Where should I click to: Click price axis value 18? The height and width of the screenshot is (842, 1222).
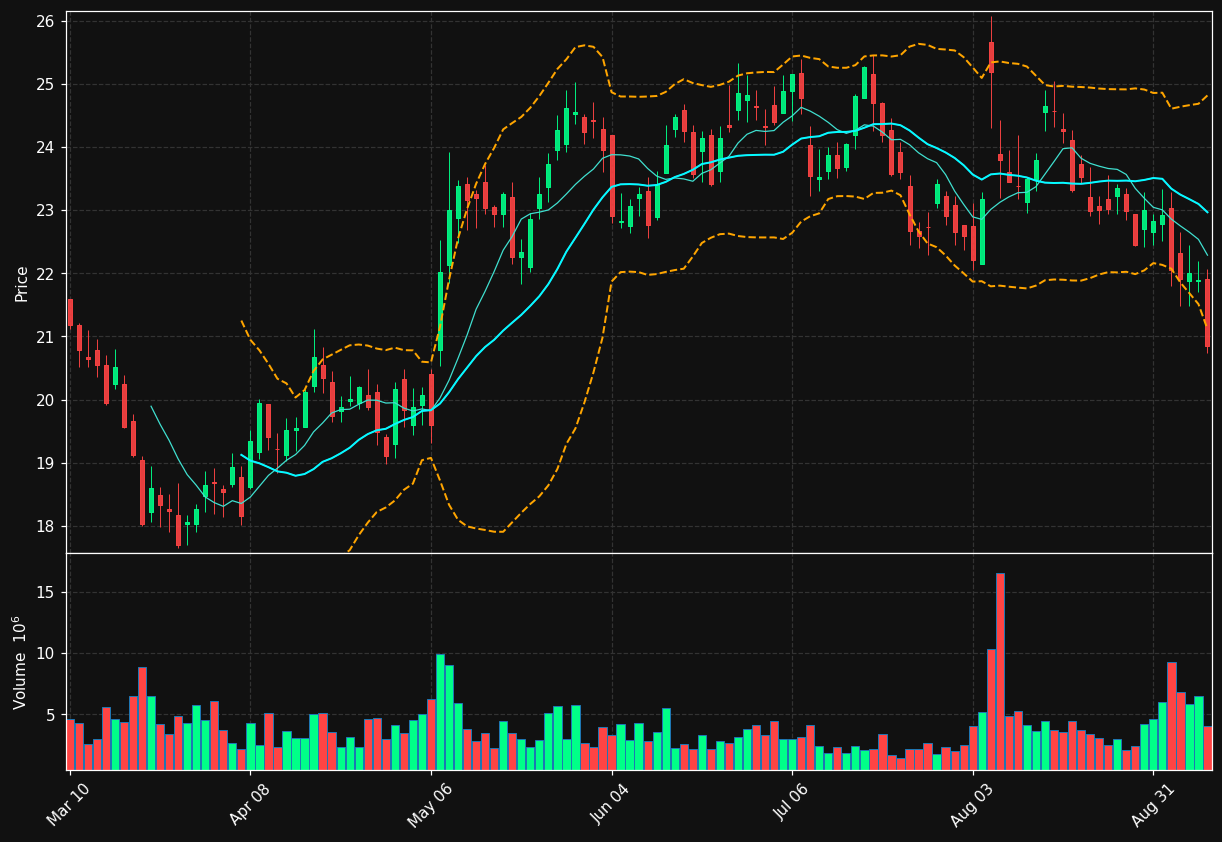(x=47, y=526)
